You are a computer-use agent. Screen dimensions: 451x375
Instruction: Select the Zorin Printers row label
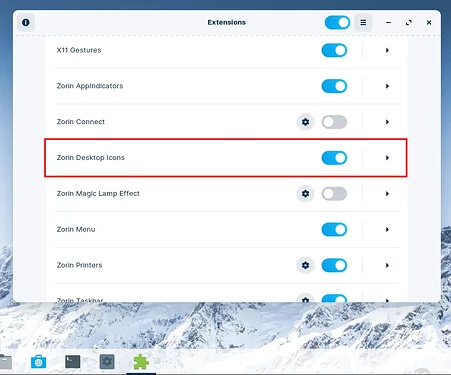tap(79, 265)
